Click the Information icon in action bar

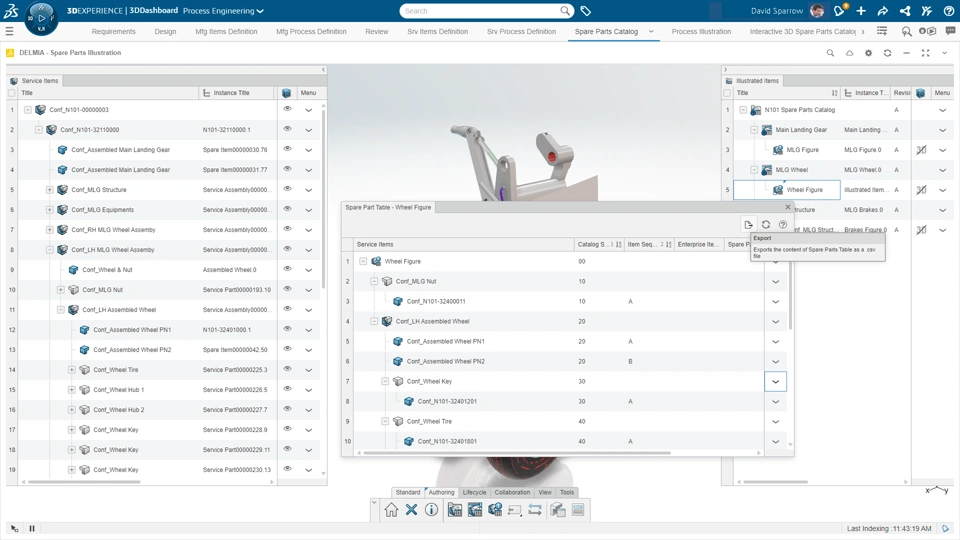(x=431, y=509)
